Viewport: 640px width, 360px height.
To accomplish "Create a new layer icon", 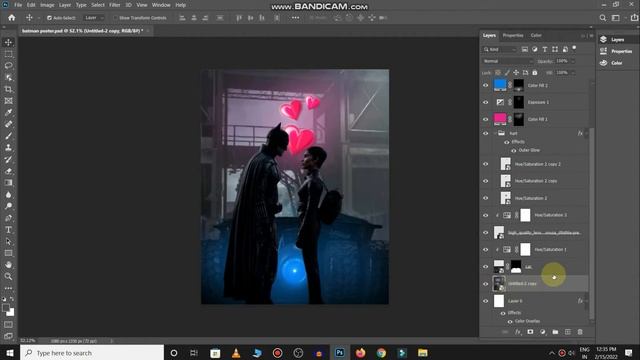I will (567, 332).
